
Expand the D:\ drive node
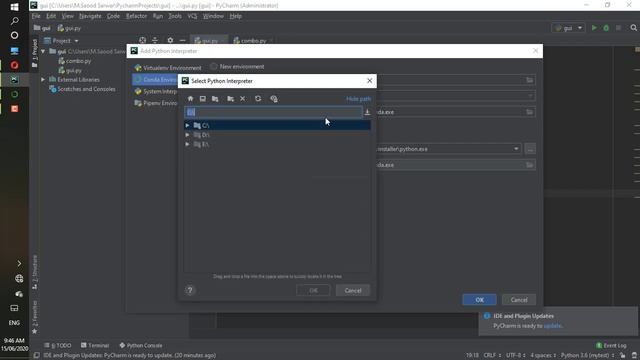[187, 135]
